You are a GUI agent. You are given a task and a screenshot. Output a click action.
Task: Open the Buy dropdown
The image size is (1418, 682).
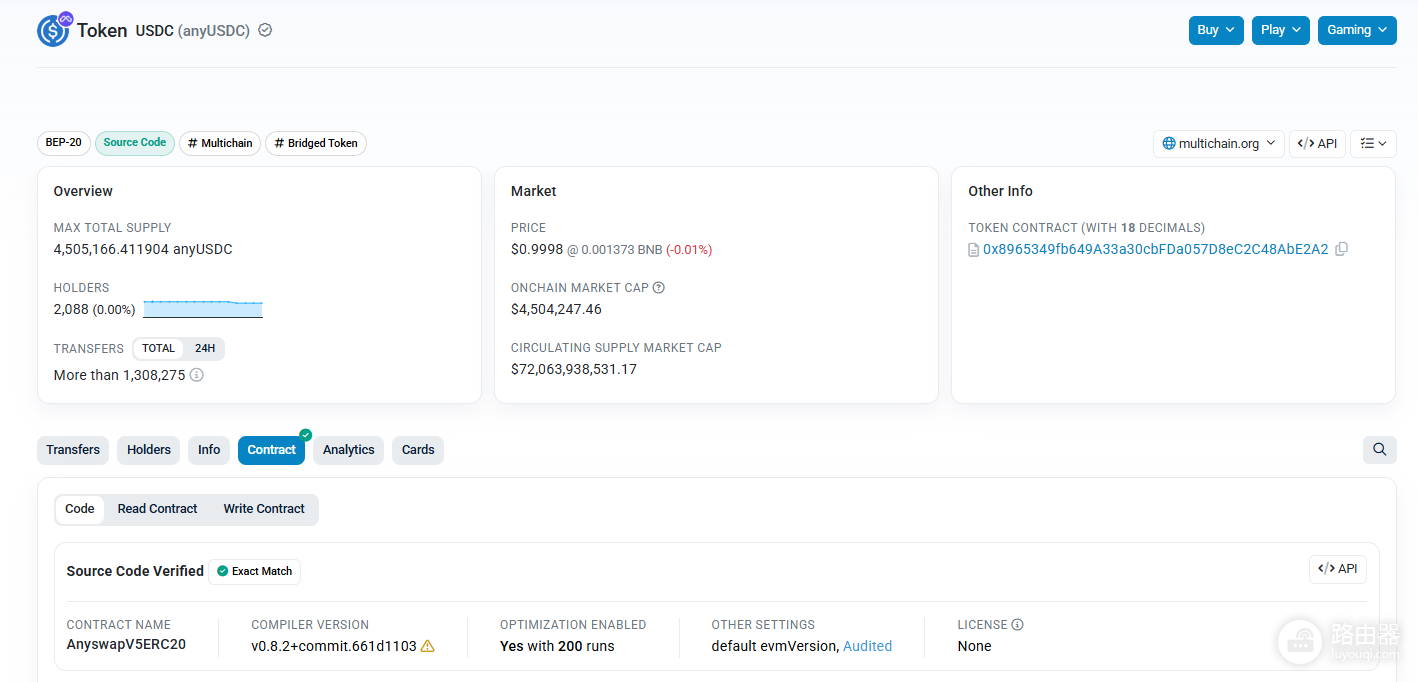tap(1217, 30)
